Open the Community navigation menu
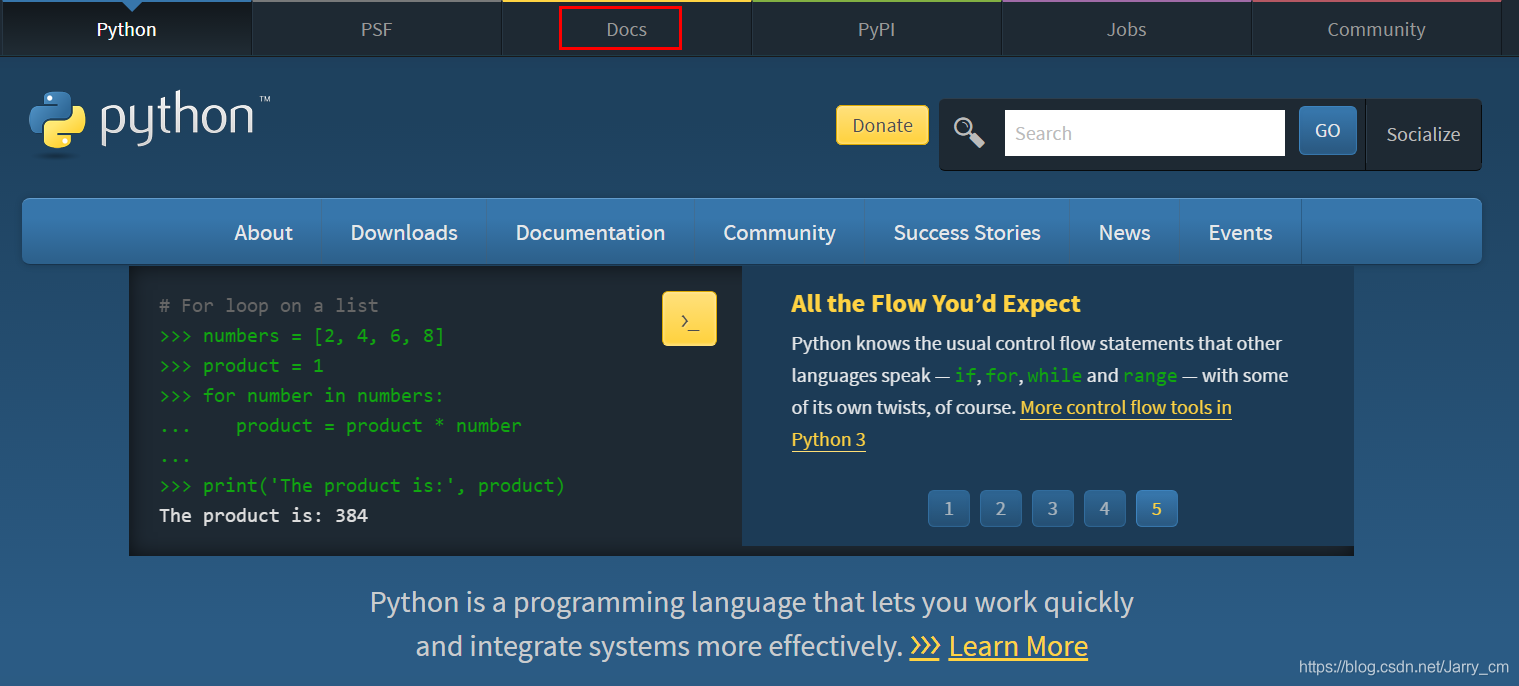The width and height of the screenshot is (1519, 686). point(779,232)
